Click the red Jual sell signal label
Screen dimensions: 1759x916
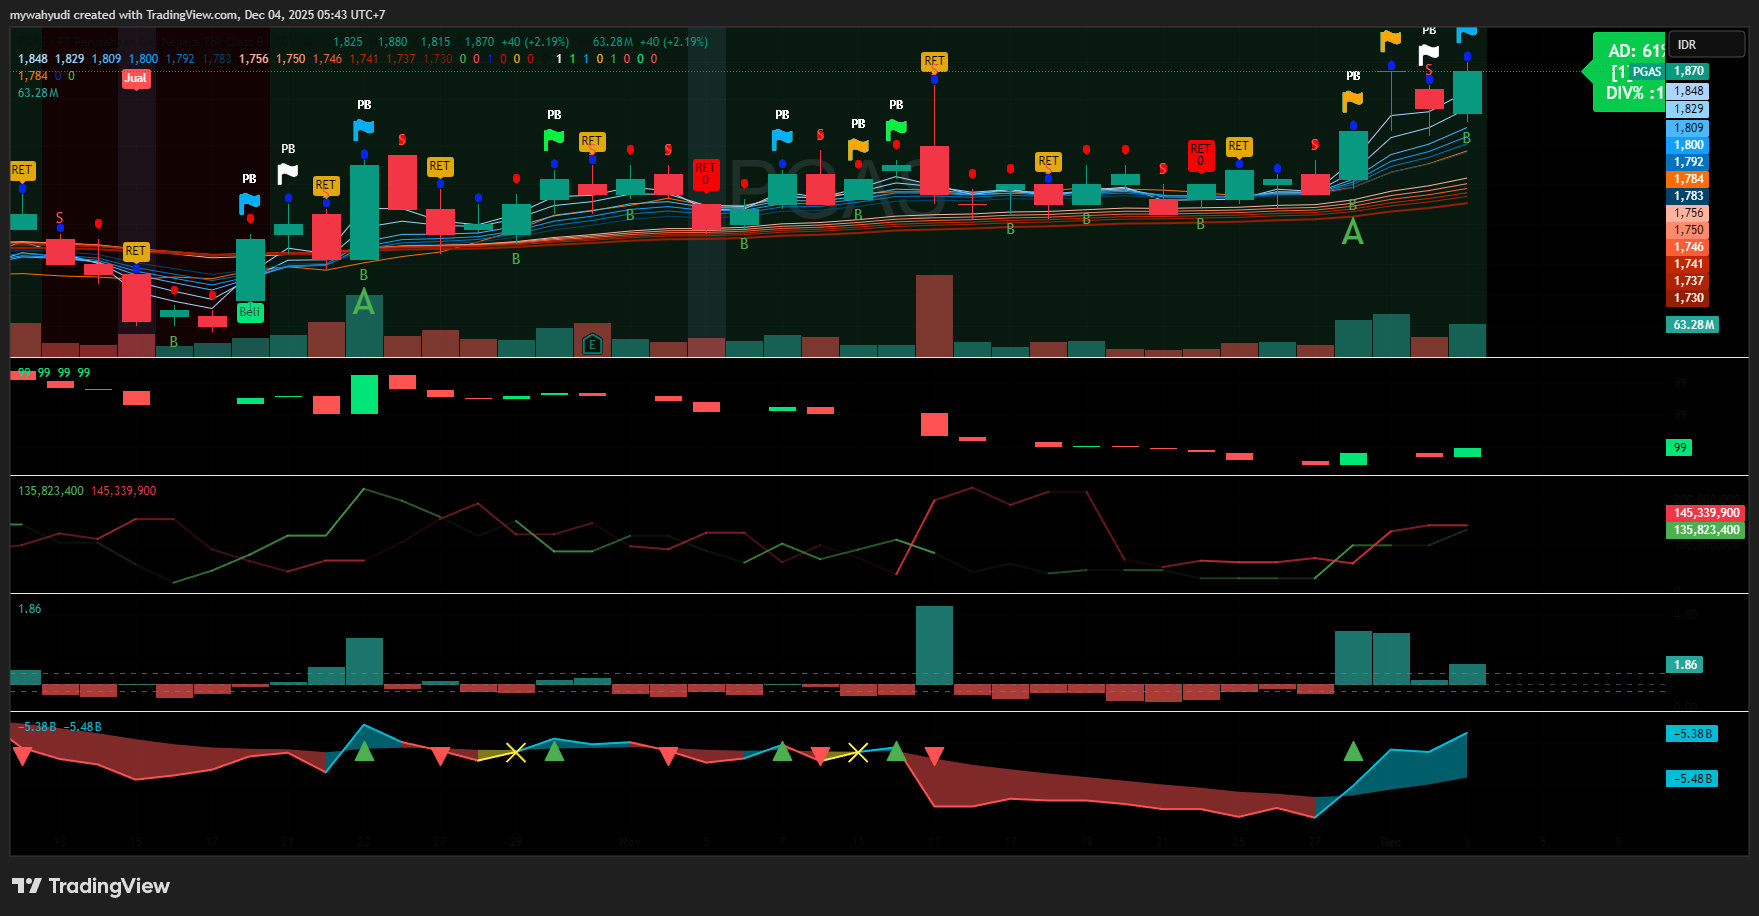pos(136,78)
